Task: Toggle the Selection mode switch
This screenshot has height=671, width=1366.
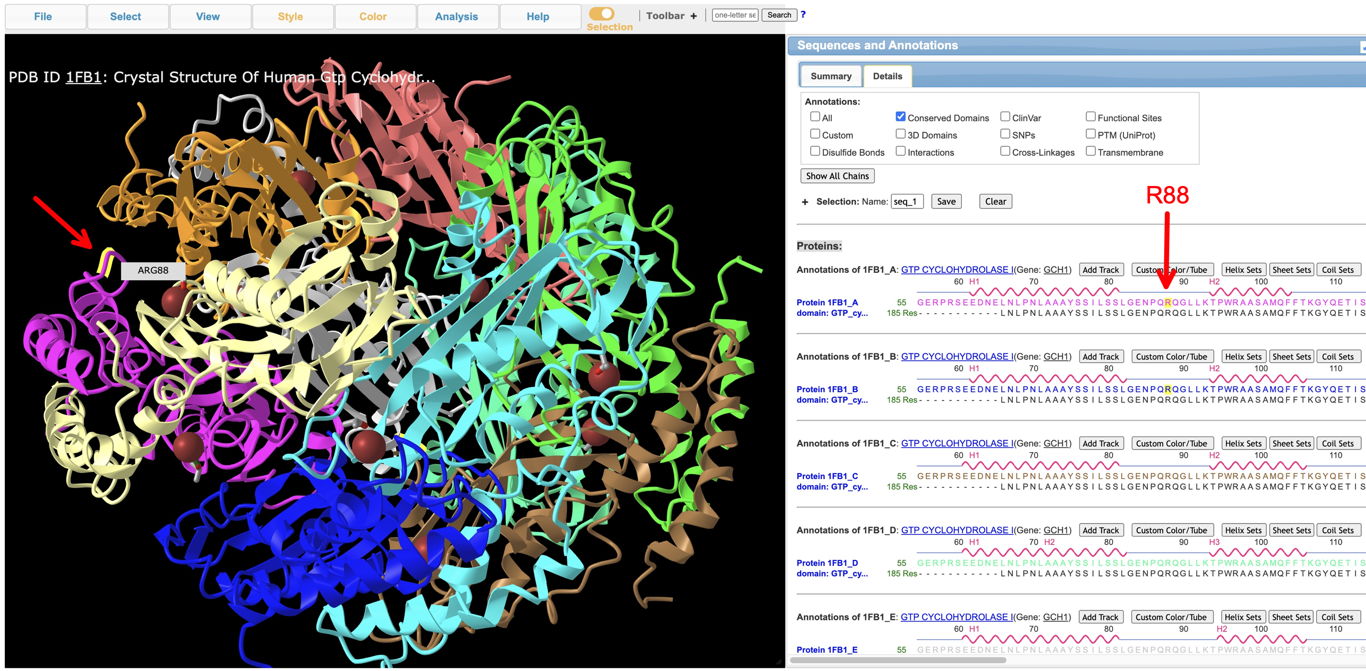Action: [602, 14]
